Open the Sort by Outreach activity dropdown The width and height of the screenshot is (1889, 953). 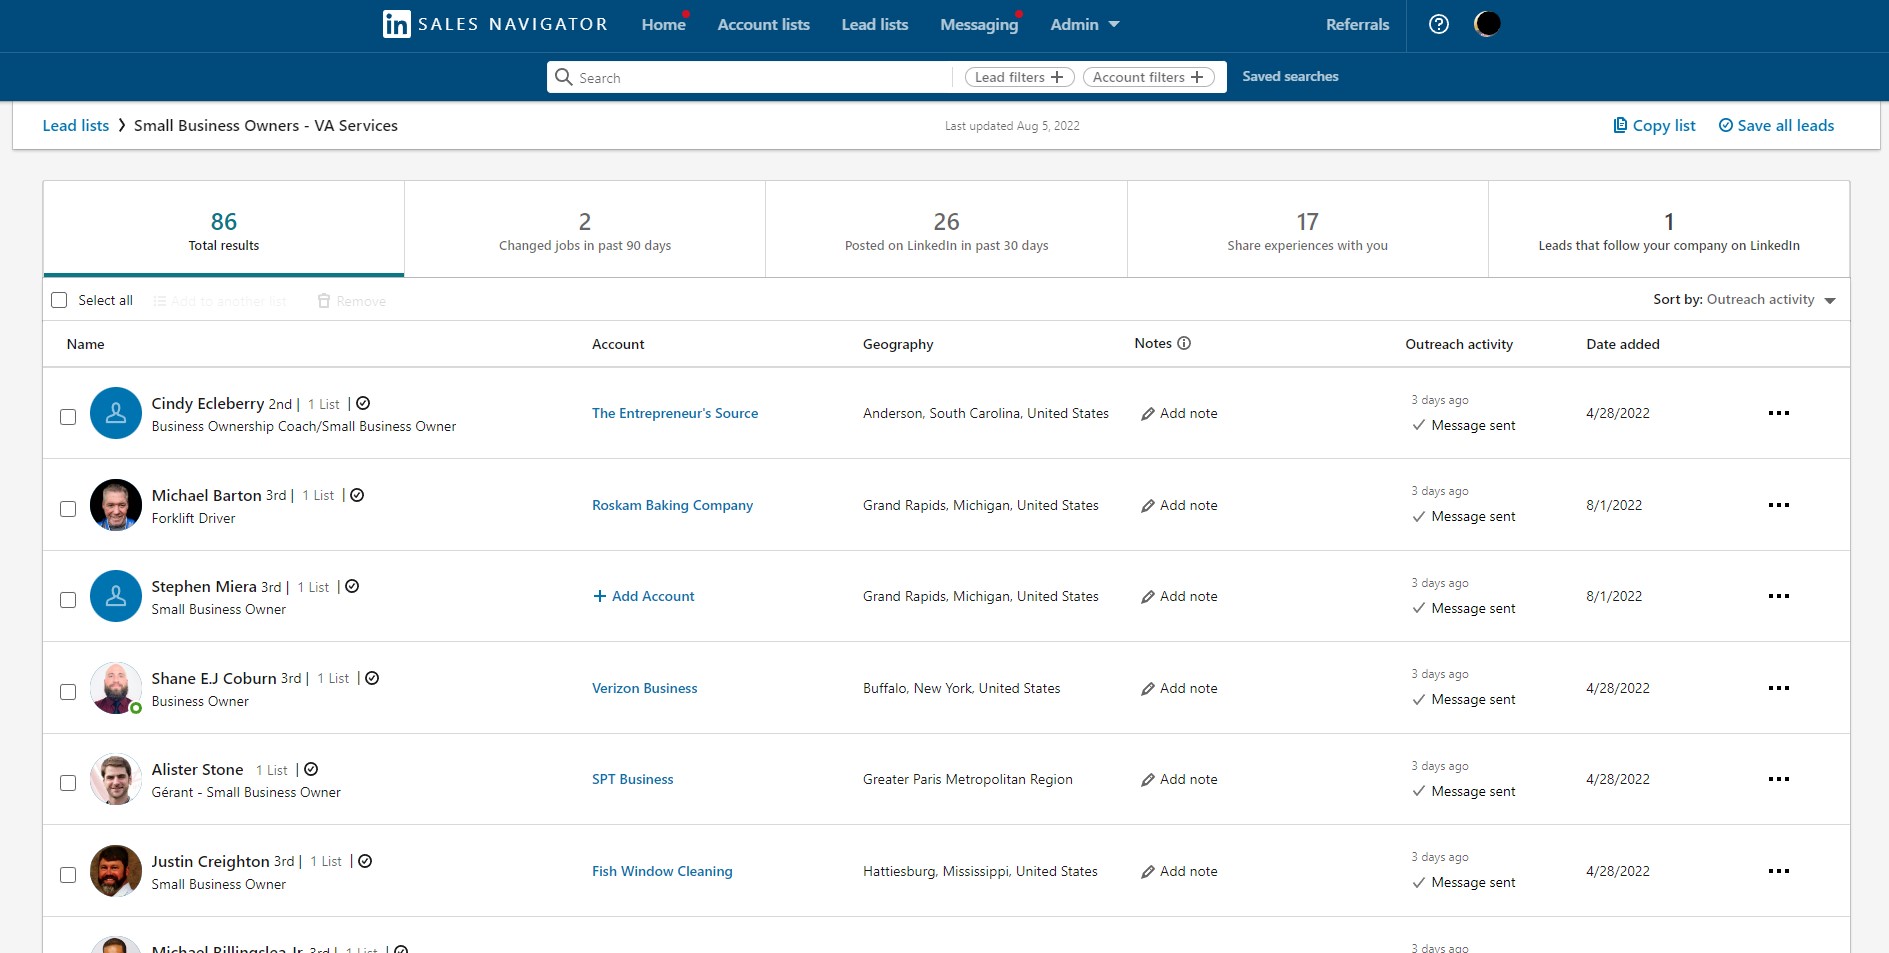(1745, 300)
